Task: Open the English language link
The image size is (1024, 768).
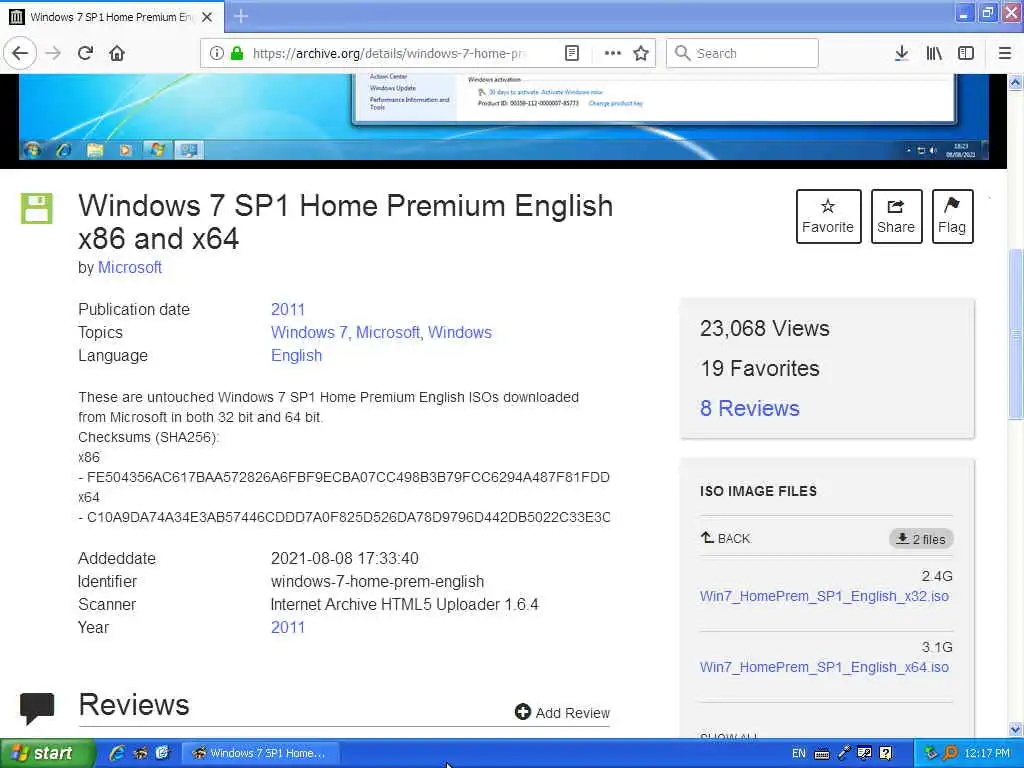Action: click(296, 356)
